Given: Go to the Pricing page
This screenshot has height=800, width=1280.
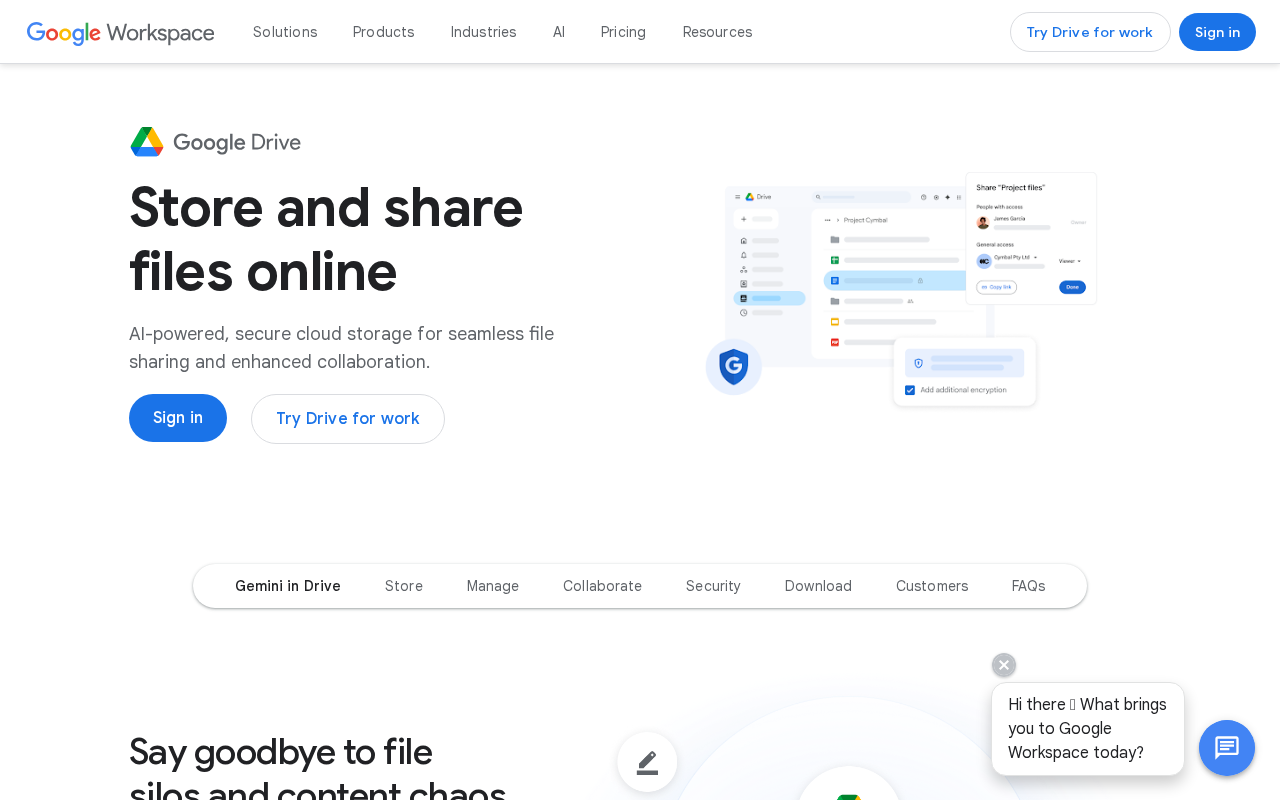Looking at the screenshot, I should 623,32.
